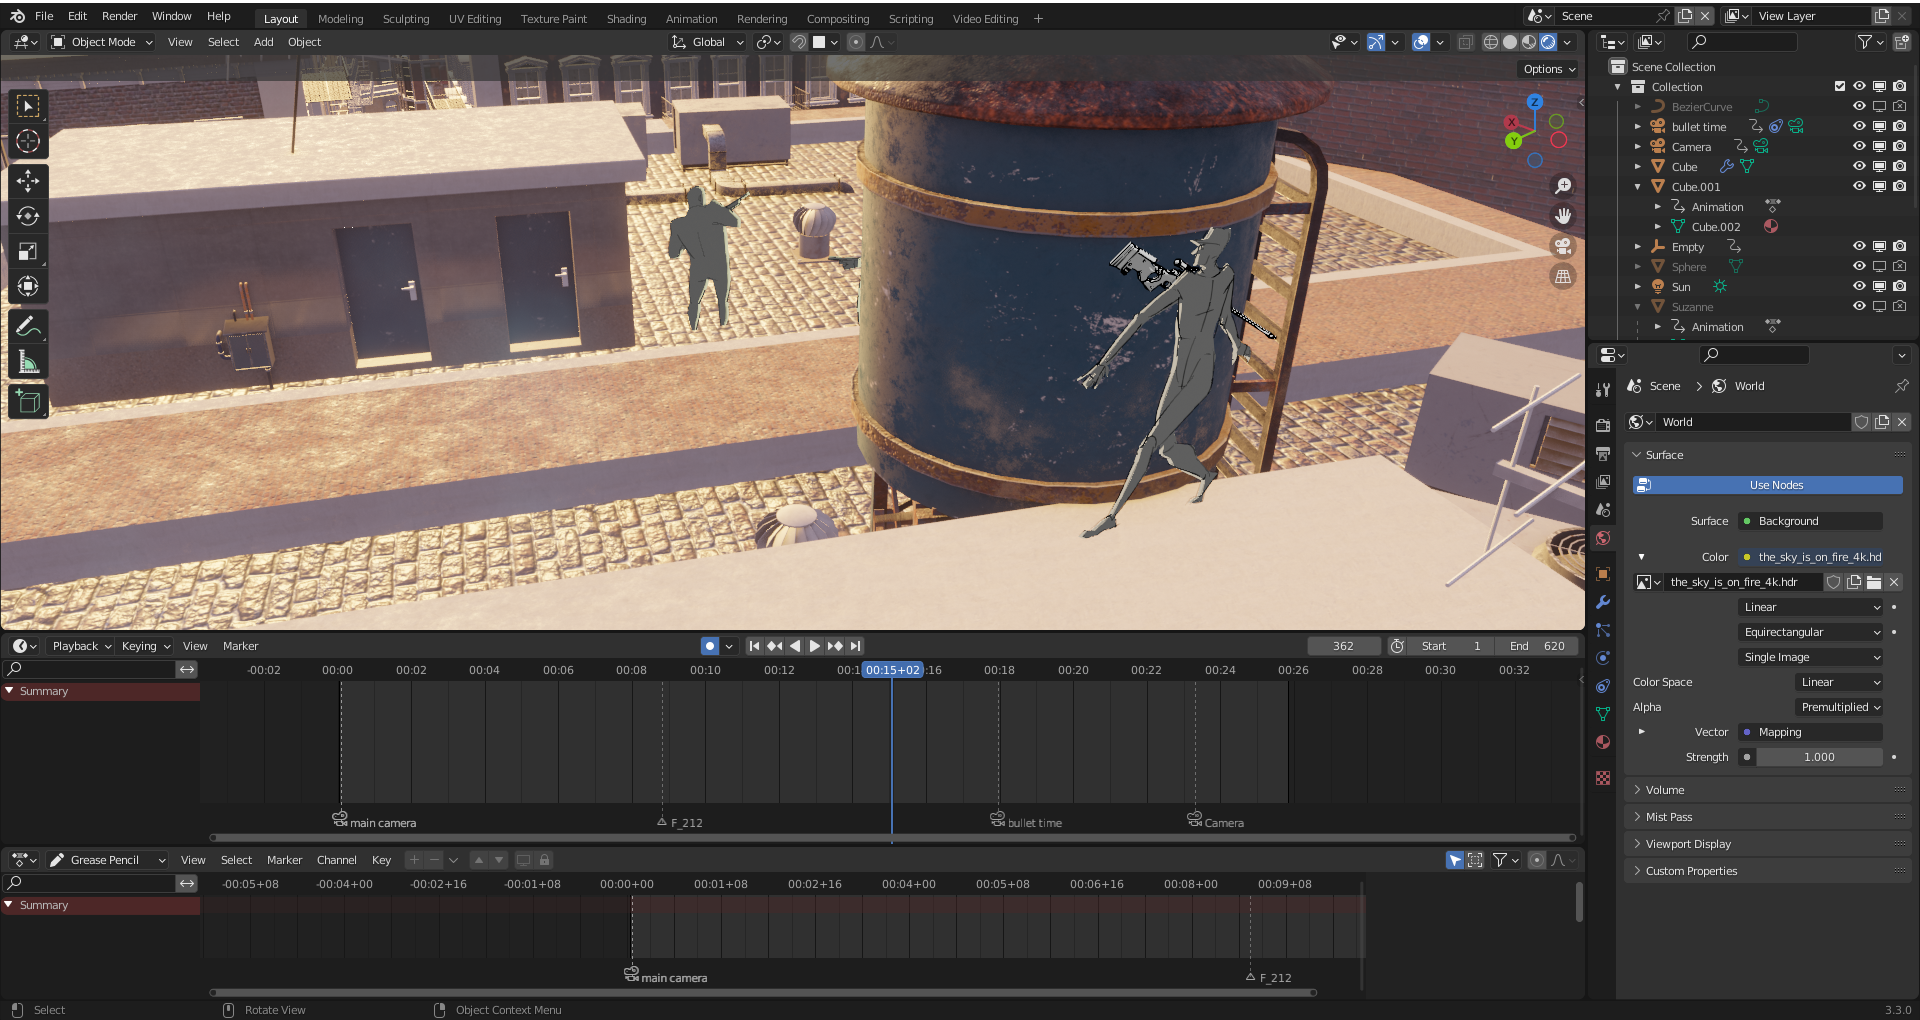Open the Modifier properties wrench tab

1603,602
